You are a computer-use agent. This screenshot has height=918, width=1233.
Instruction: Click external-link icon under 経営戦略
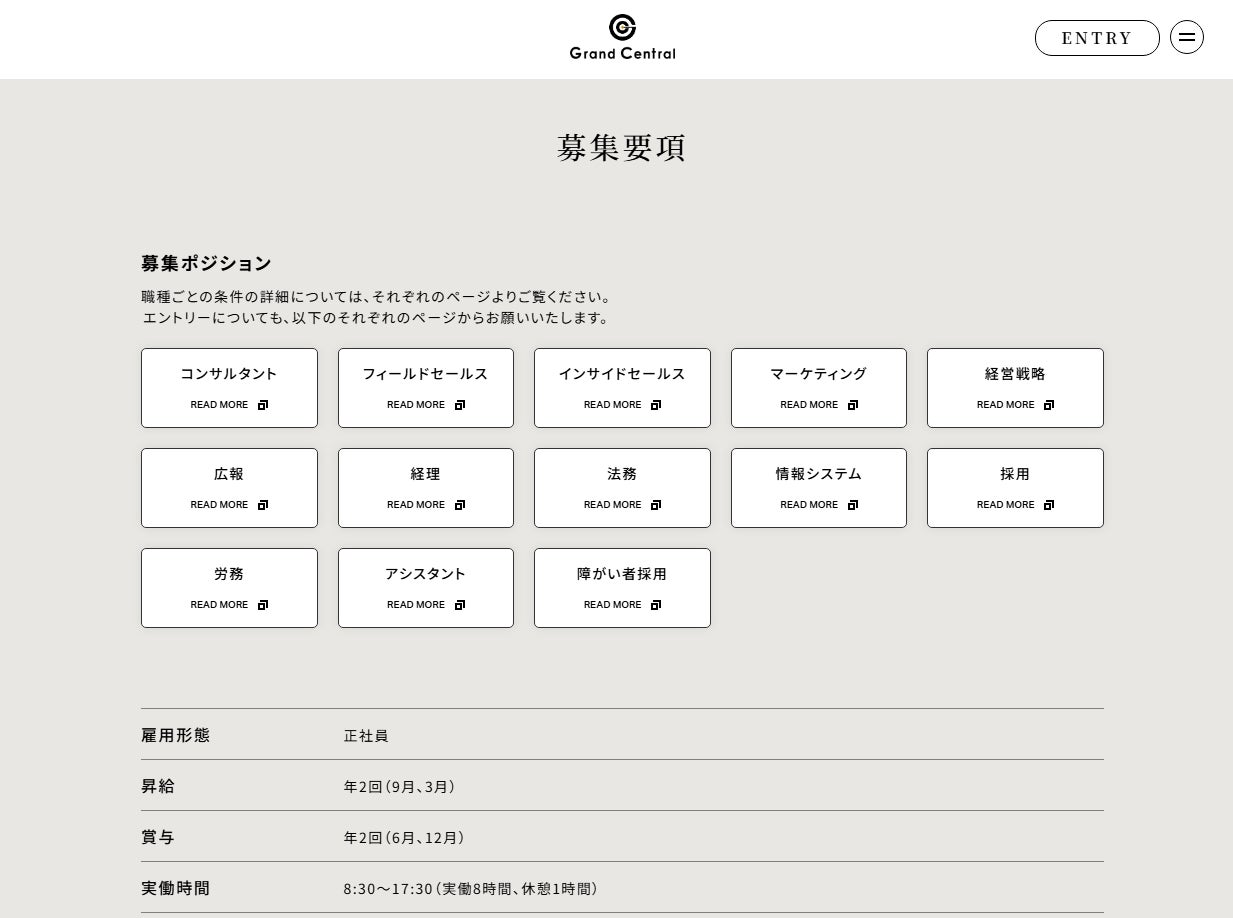1049,405
